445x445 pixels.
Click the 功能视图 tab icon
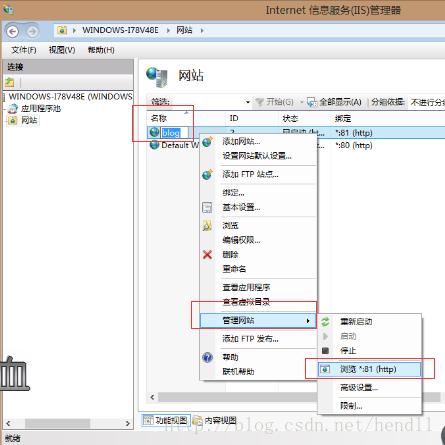(x=148, y=420)
